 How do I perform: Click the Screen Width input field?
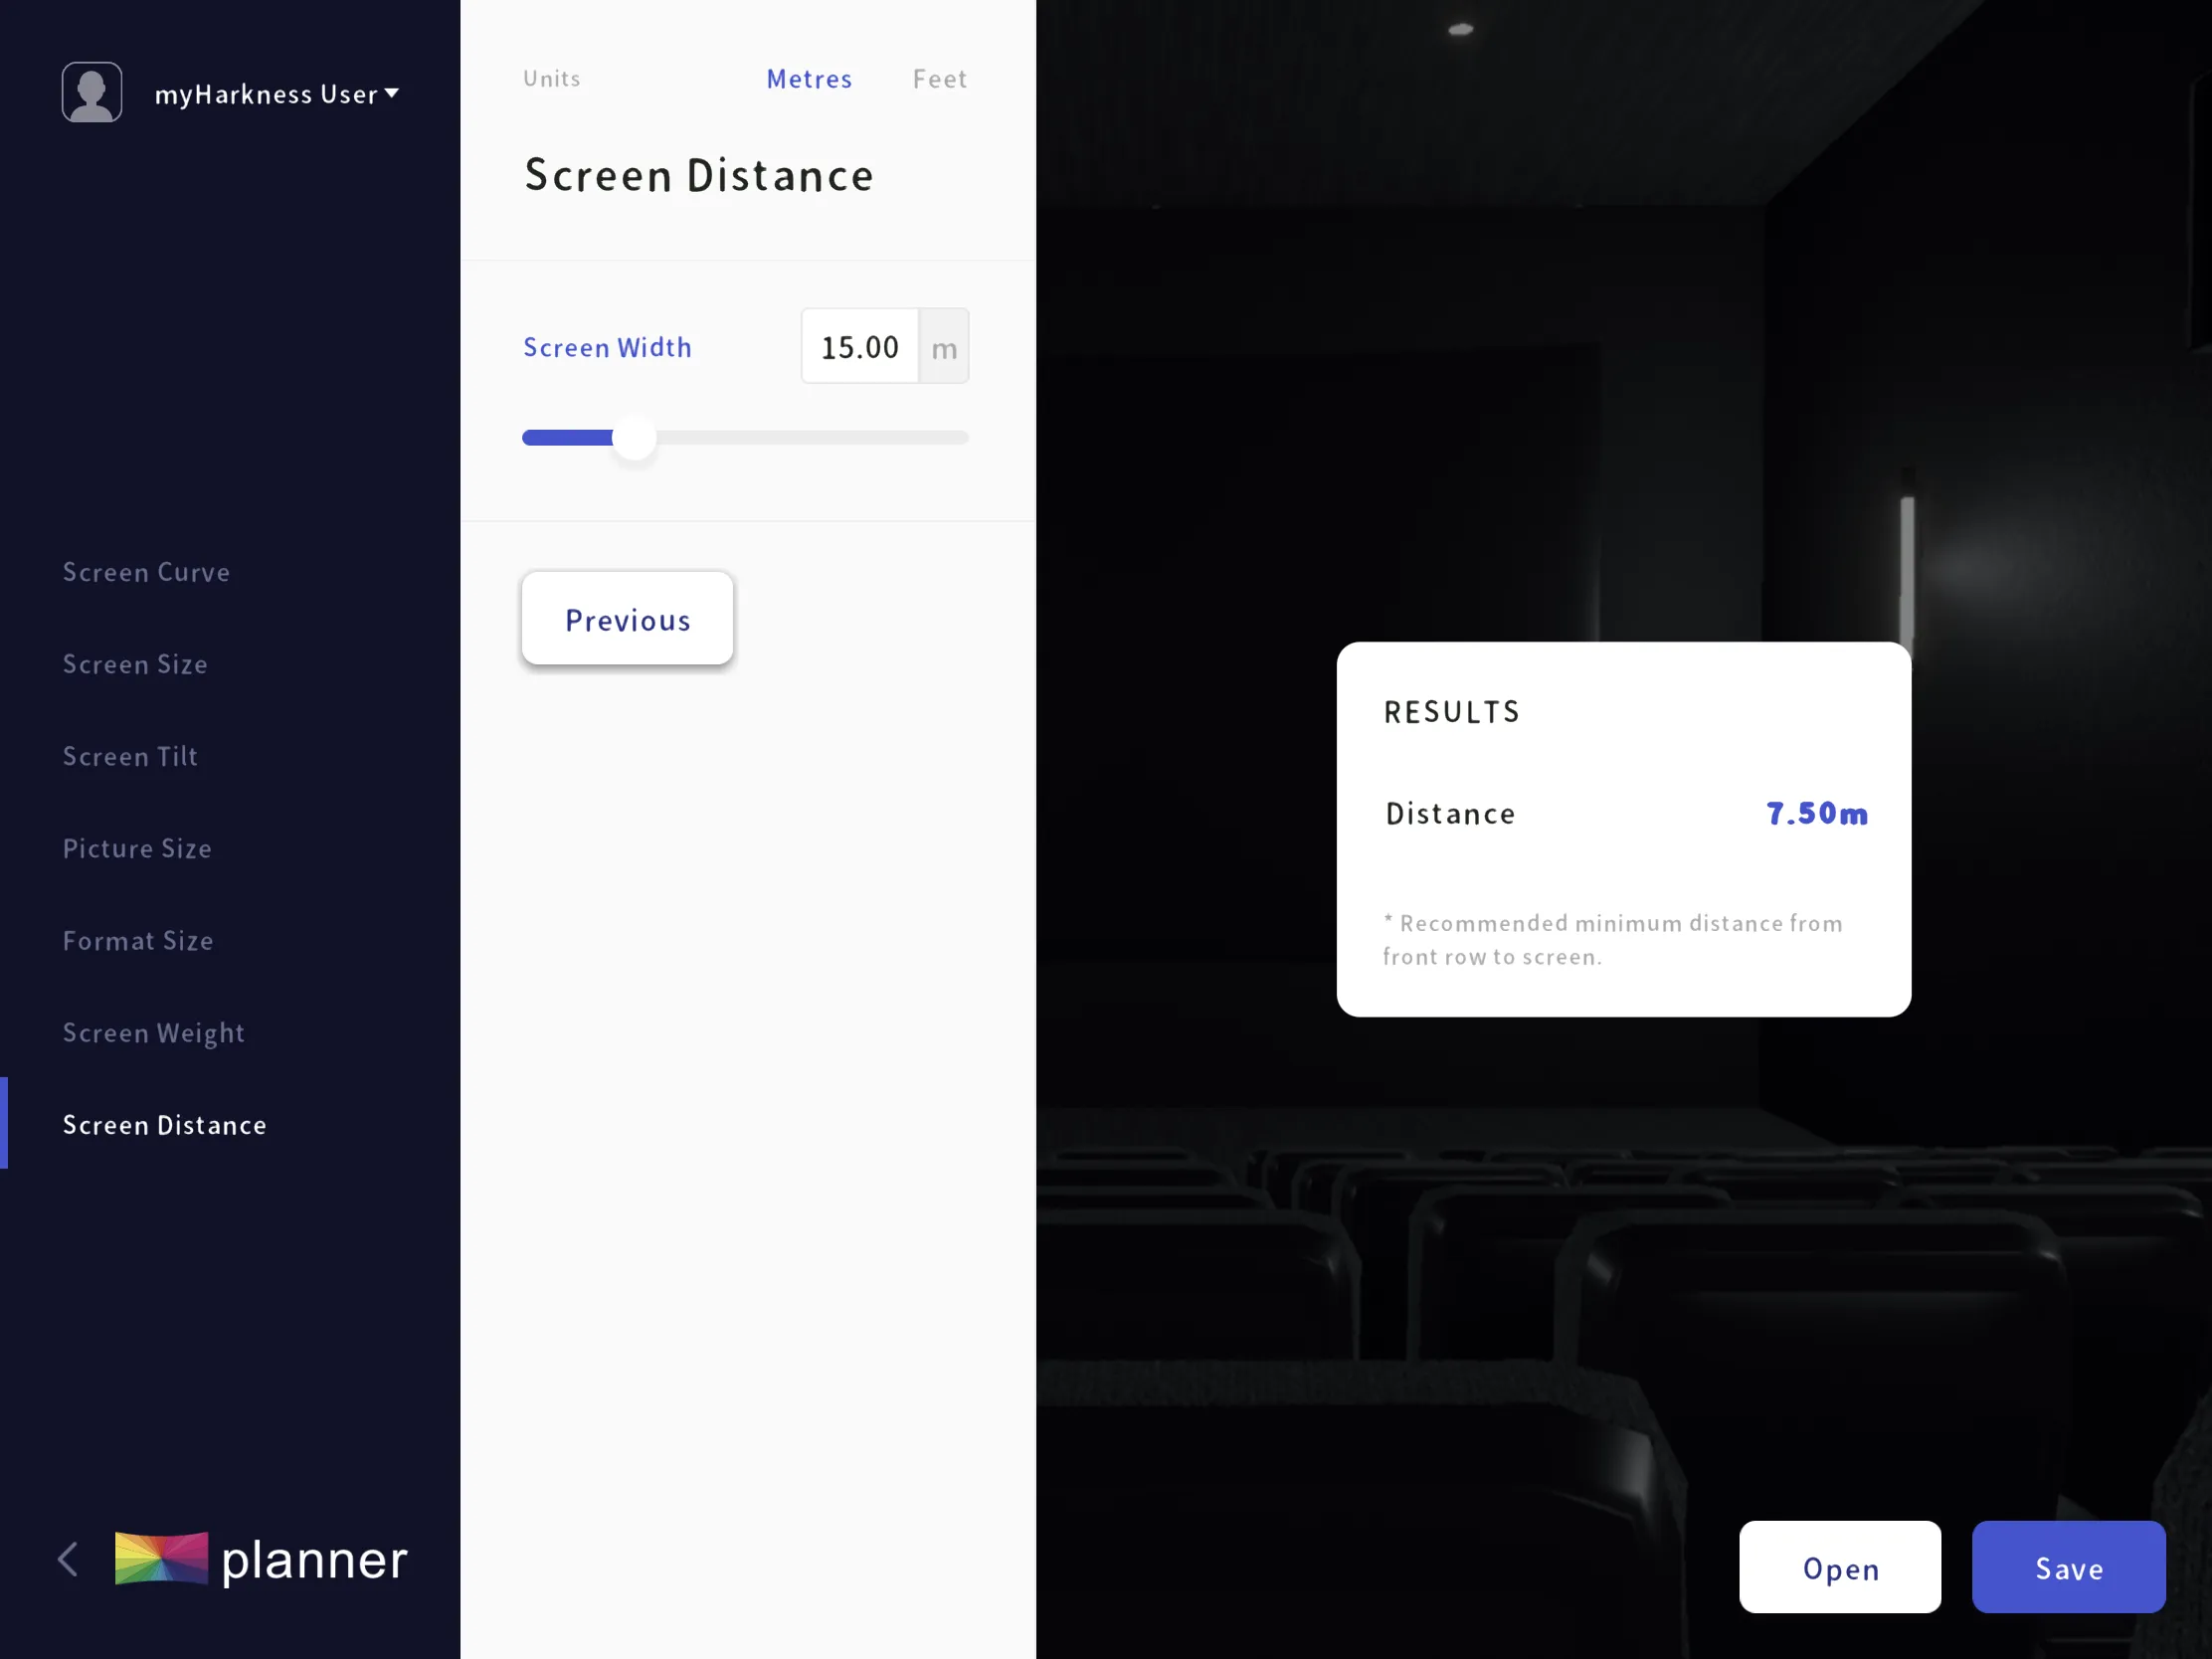click(858, 345)
